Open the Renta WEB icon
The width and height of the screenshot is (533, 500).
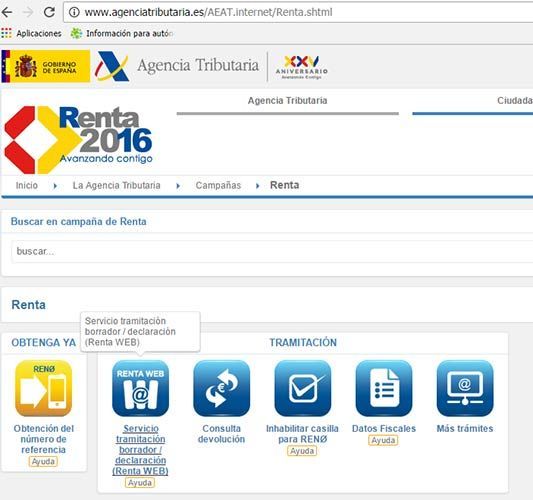point(140,389)
